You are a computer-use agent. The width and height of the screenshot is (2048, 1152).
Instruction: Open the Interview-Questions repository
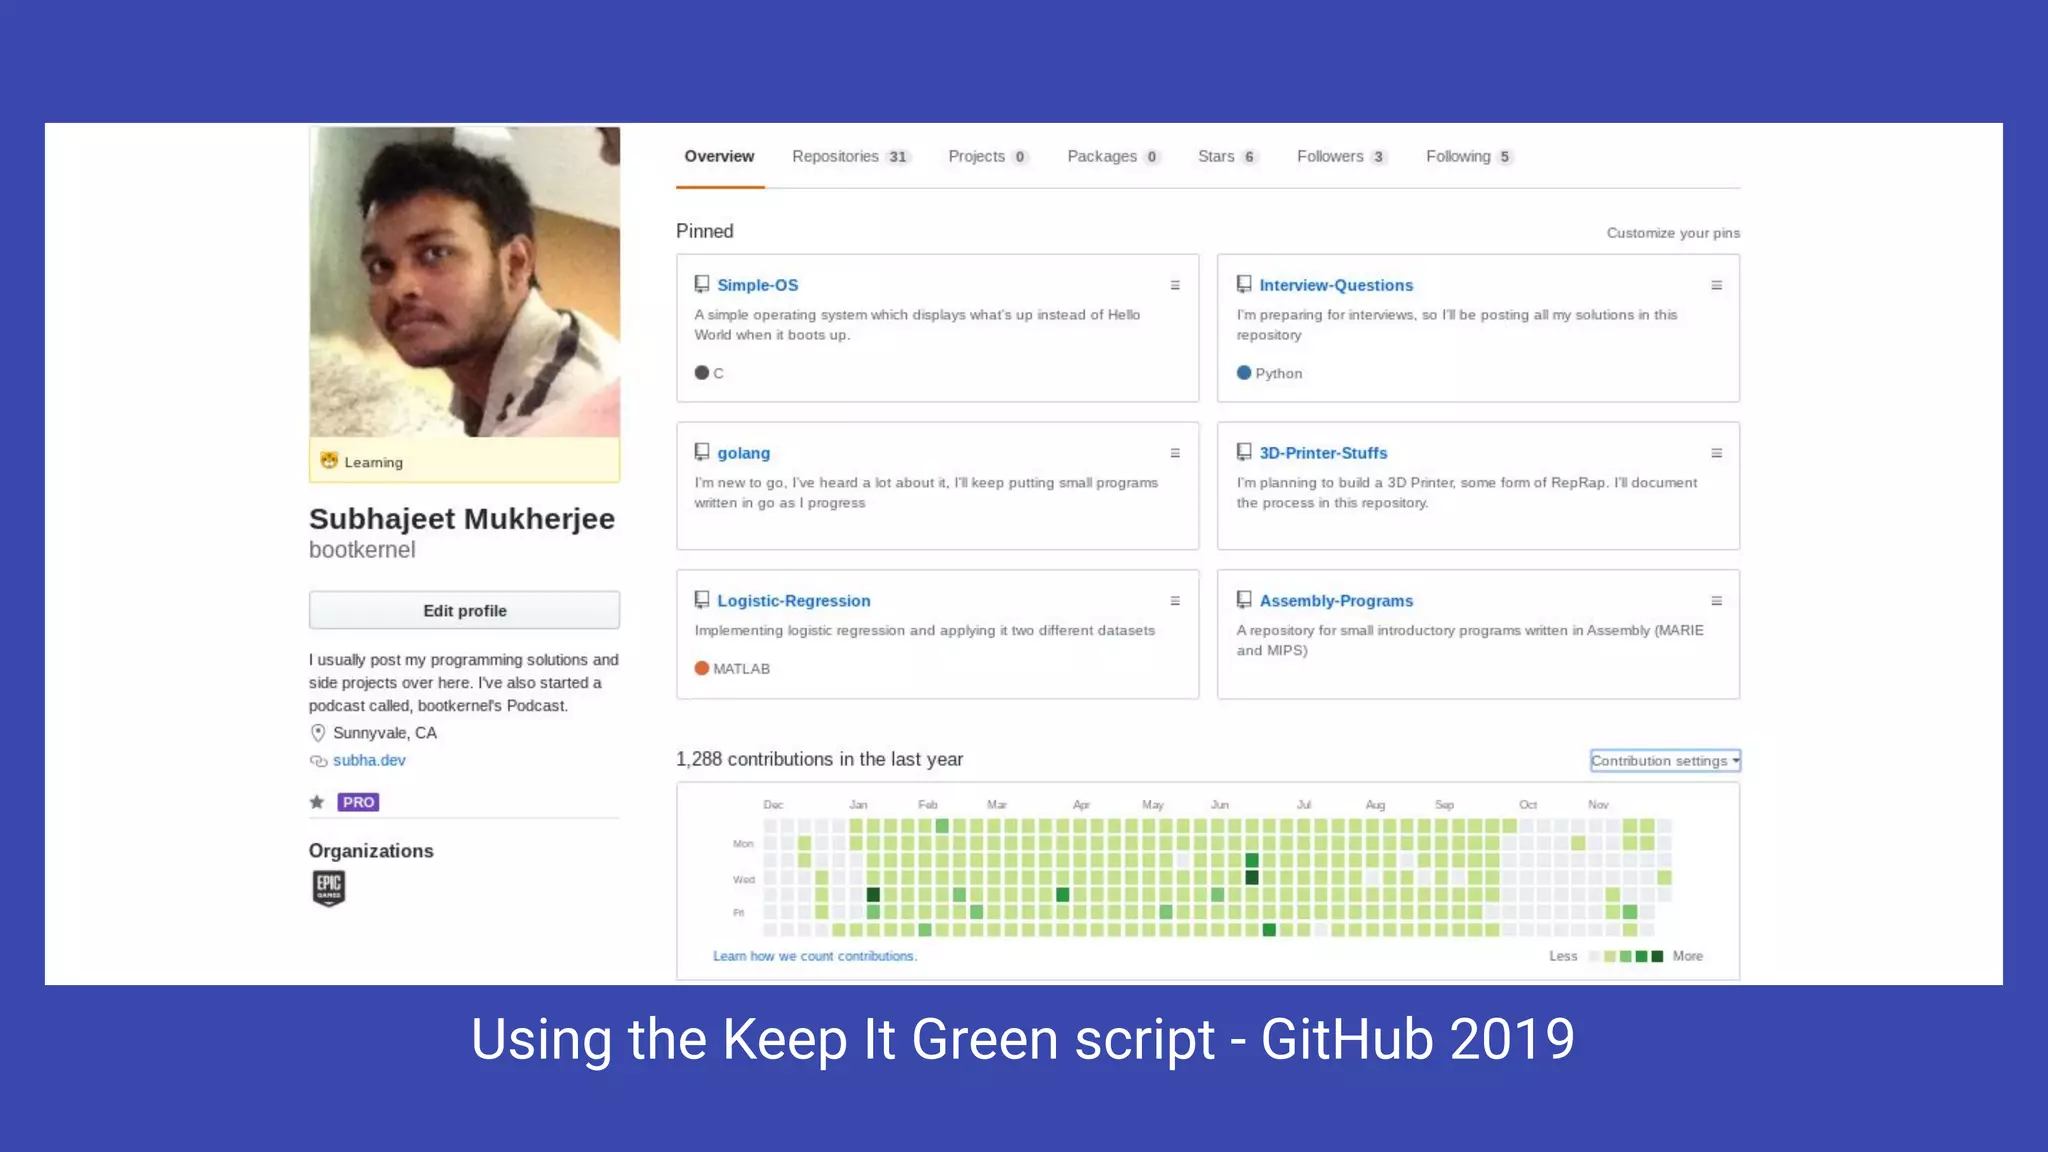click(x=1336, y=285)
